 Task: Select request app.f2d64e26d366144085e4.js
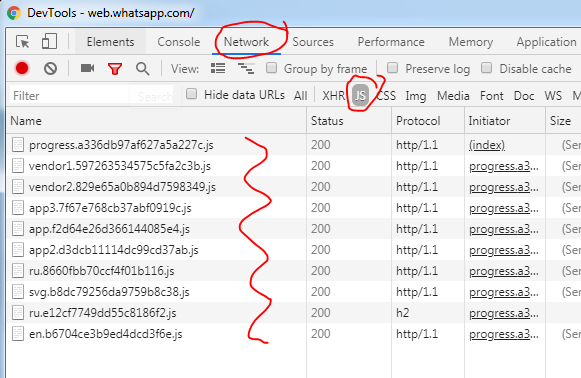coord(109,229)
